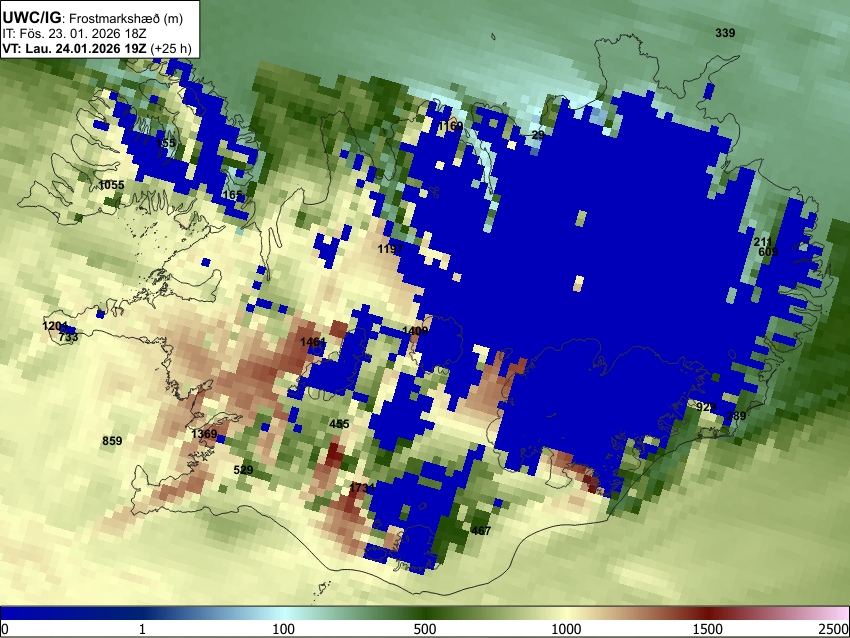Click the legend tick label 2500
Image resolution: width=850 pixels, height=638 pixels.
(x=834, y=629)
